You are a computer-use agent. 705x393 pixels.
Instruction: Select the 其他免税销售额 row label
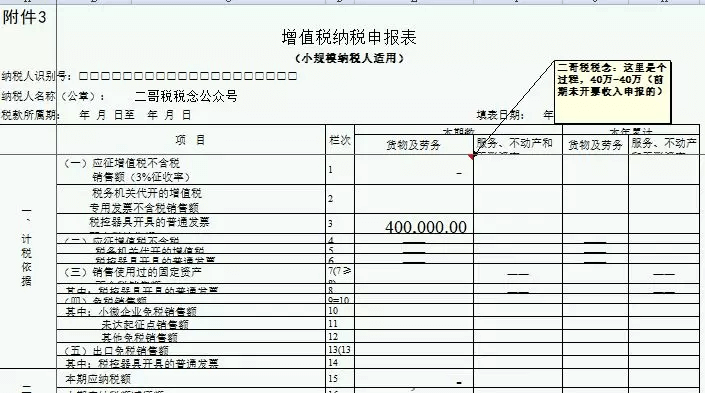(x=139, y=337)
